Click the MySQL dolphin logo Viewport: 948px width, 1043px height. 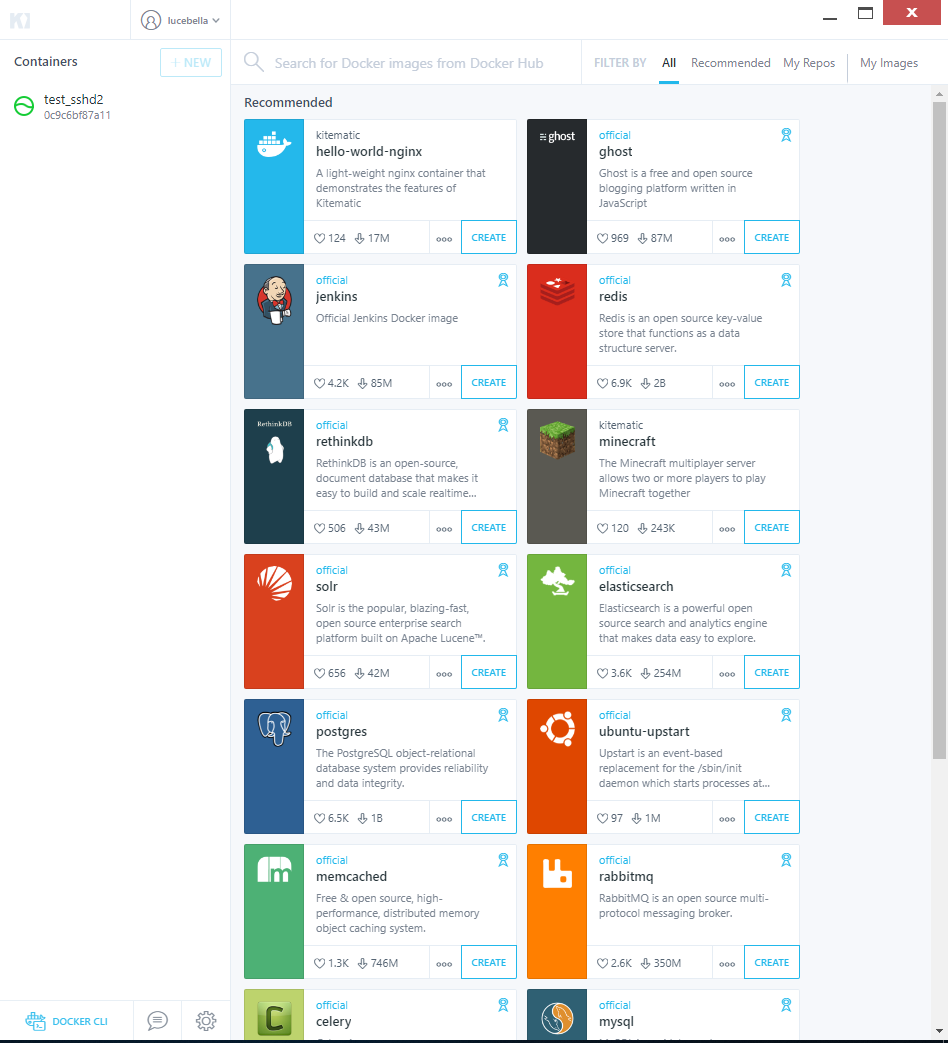[x=557, y=1018]
